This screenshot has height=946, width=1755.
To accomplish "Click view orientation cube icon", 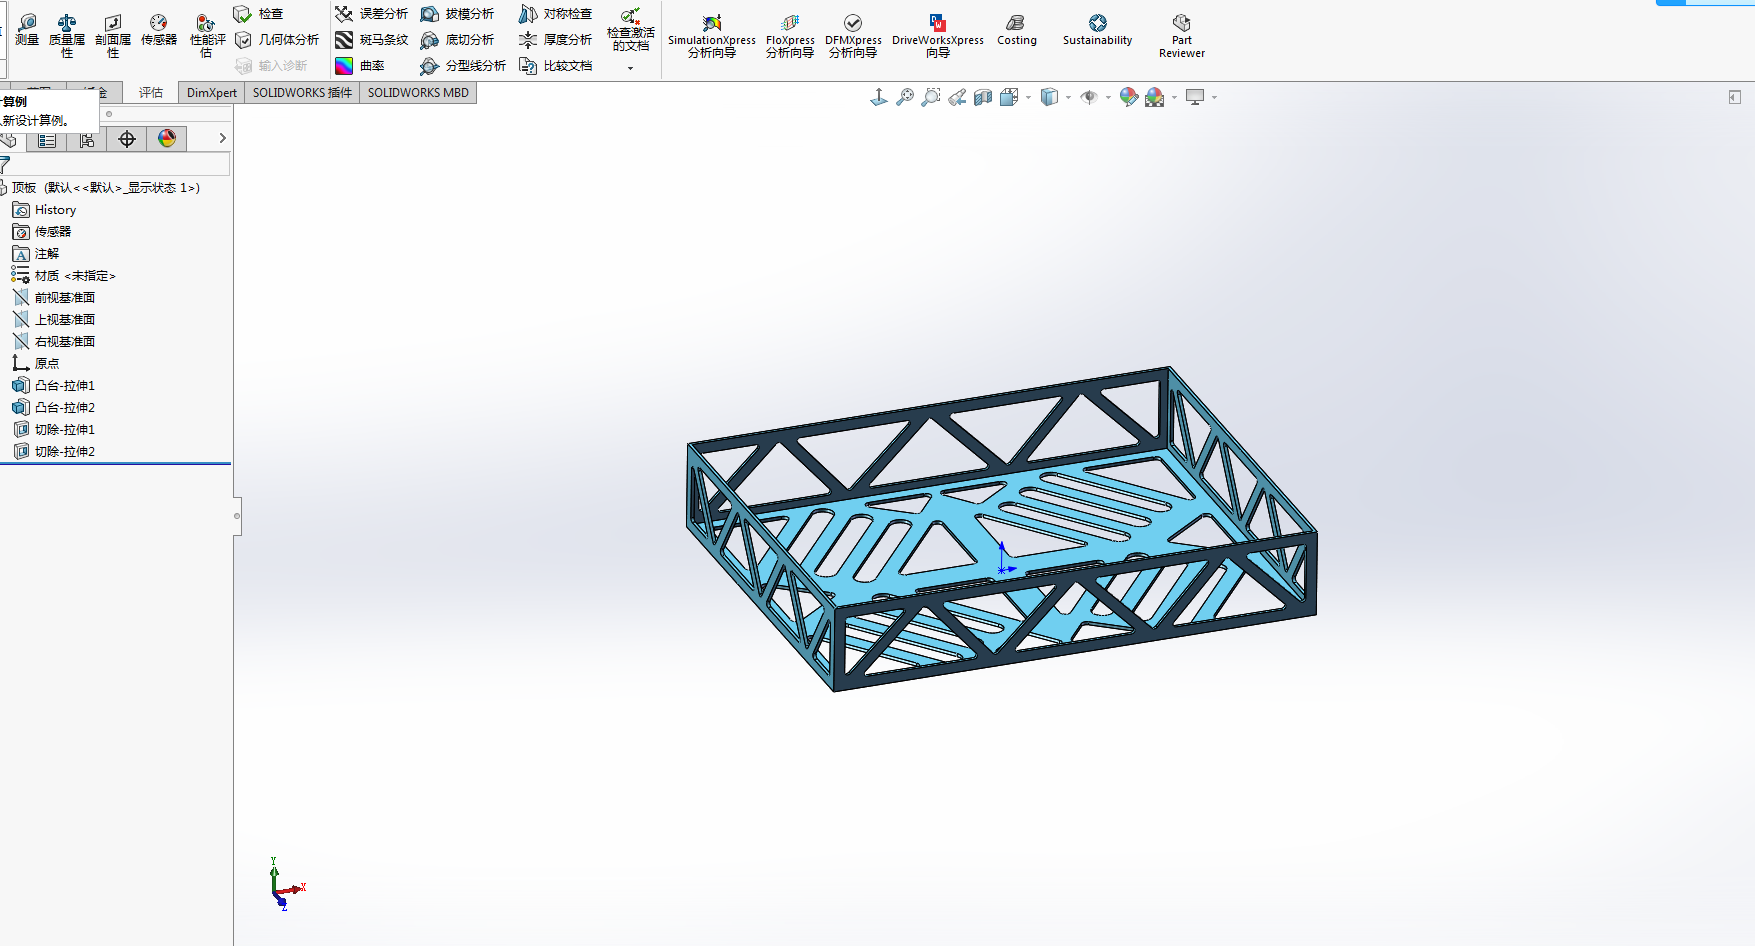I will pyautogui.click(x=1009, y=97).
